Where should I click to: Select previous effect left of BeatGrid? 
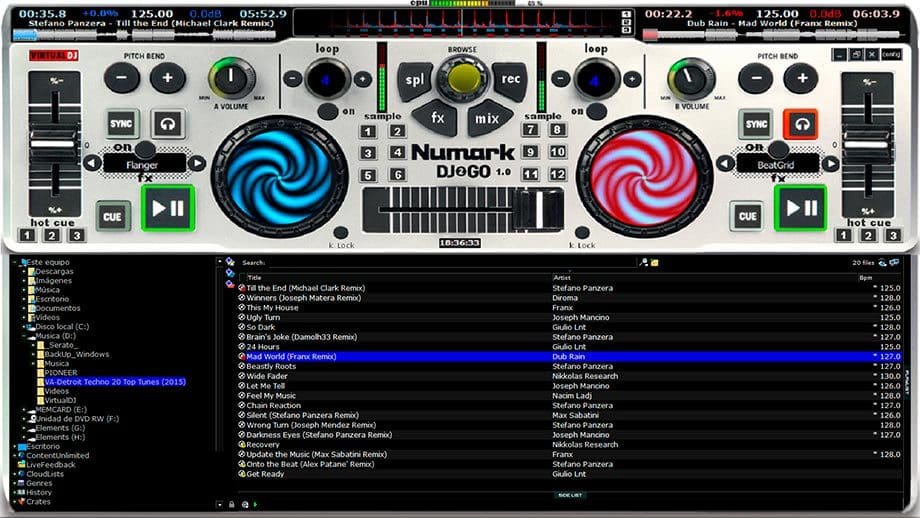pos(726,164)
